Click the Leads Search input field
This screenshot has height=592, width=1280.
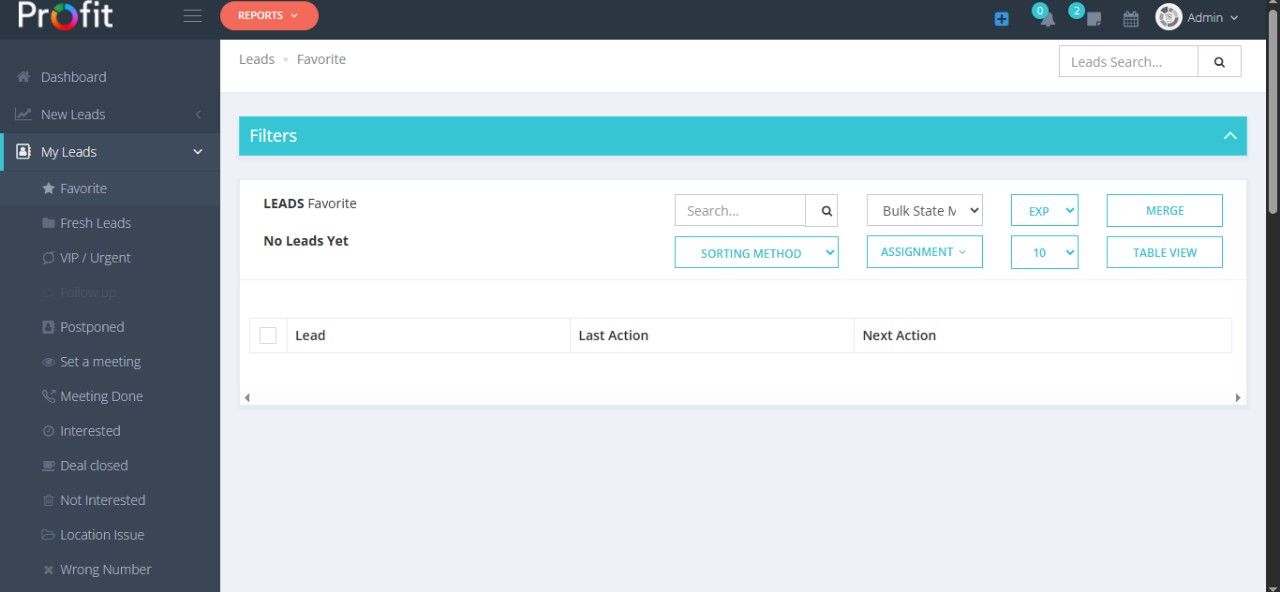pyautogui.click(x=1128, y=62)
